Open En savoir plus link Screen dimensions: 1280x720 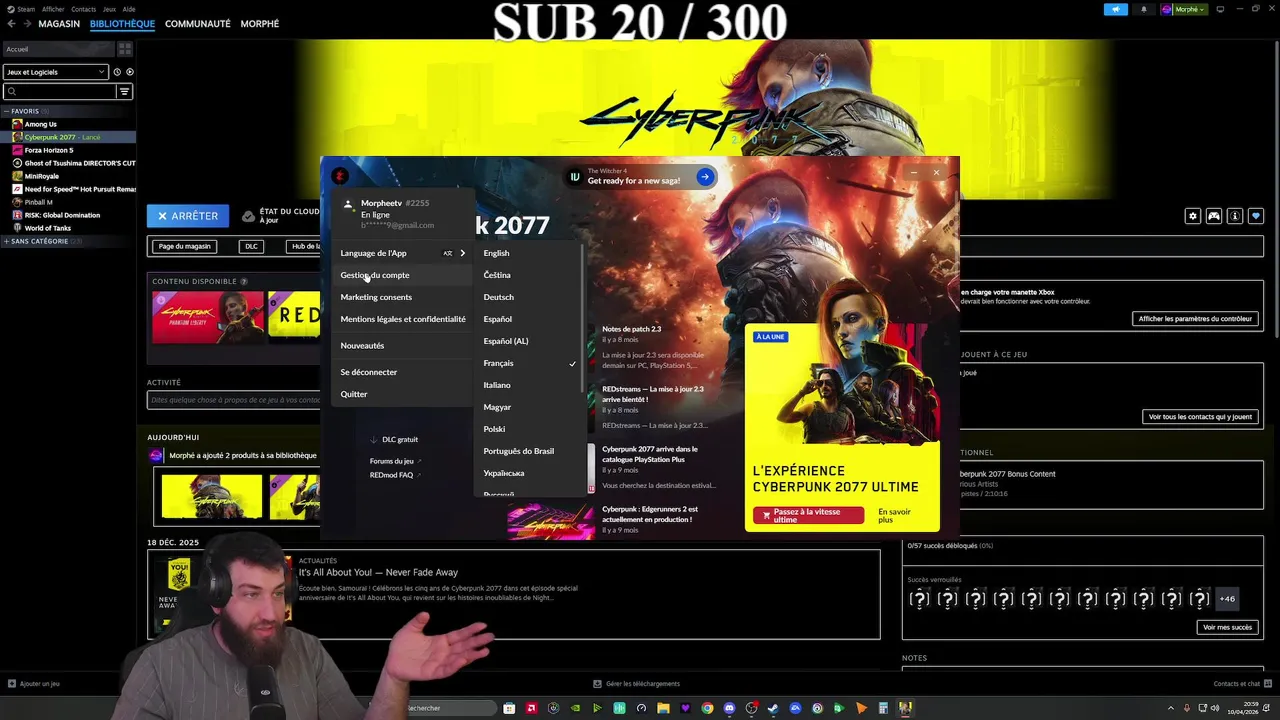coord(894,516)
